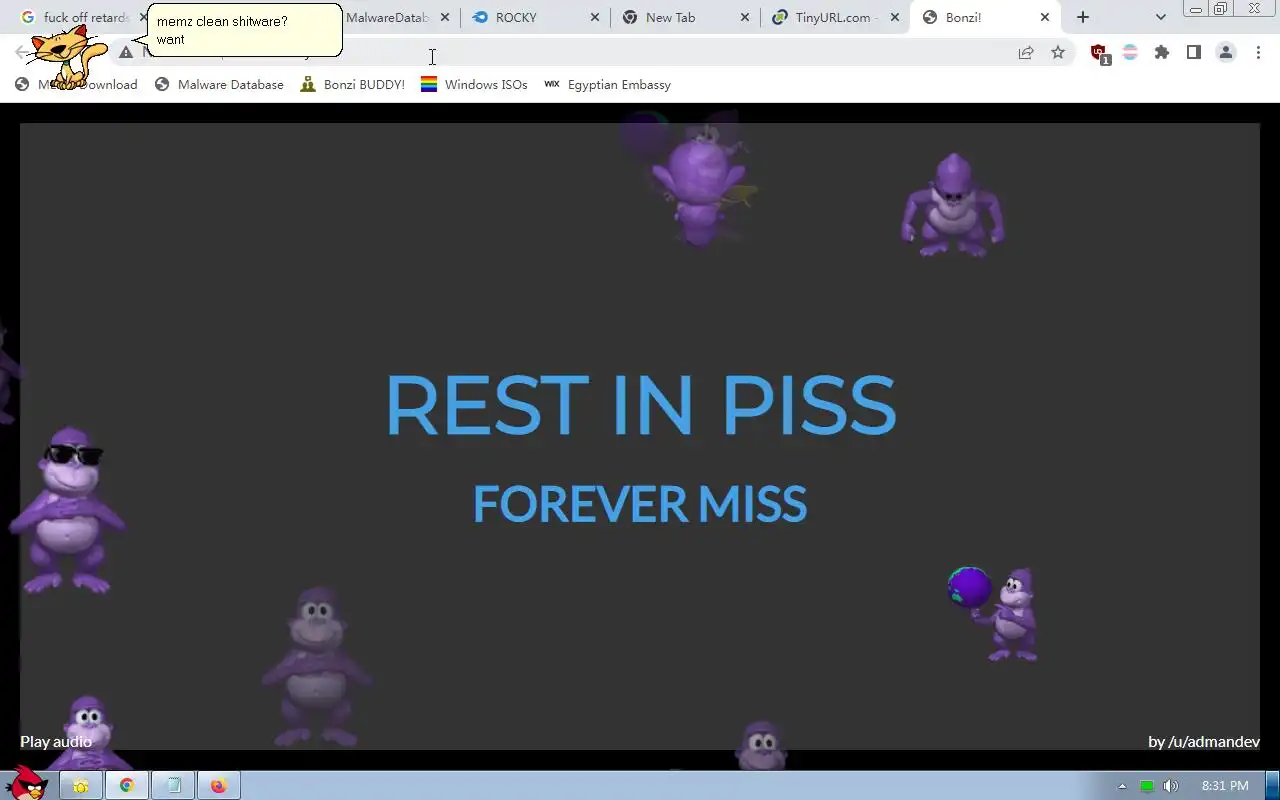Click the orange cat desktop assistant
The height and width of the screenshot is (800, 1280).
pyautogui.click(x=65, y=57)
